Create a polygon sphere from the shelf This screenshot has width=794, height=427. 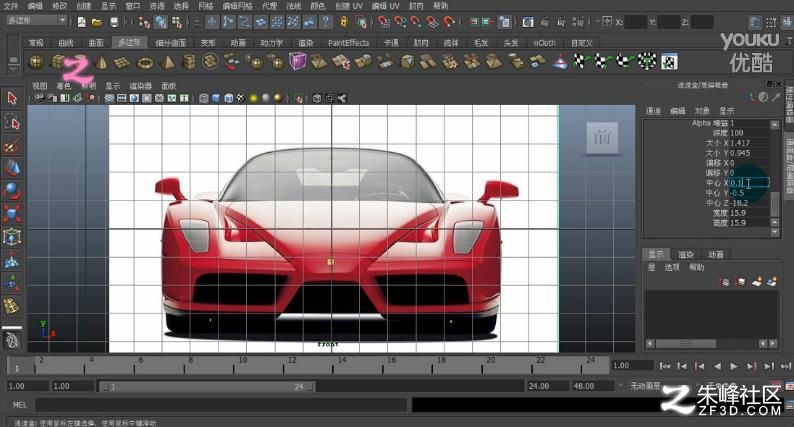coord(36,62)
